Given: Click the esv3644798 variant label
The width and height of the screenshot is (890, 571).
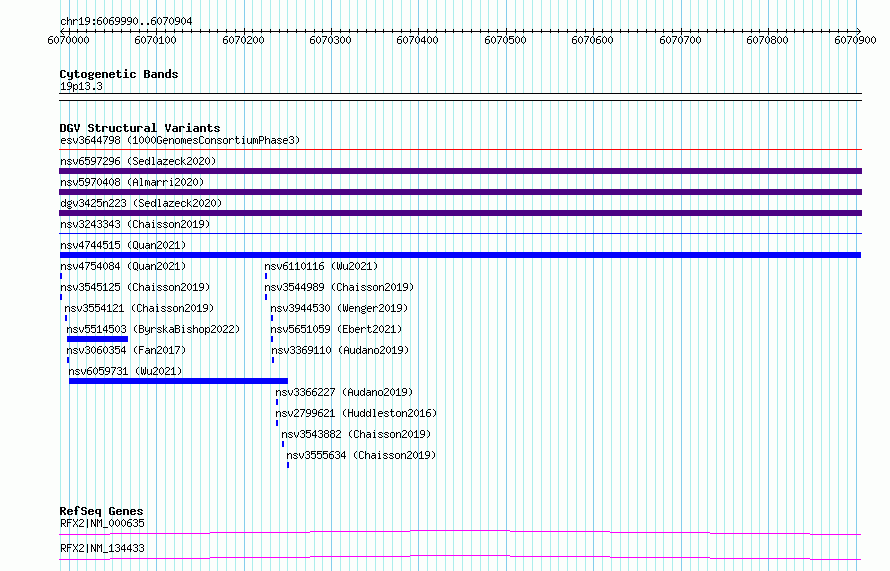Looking at the screenshot, I should coord(180,140).
